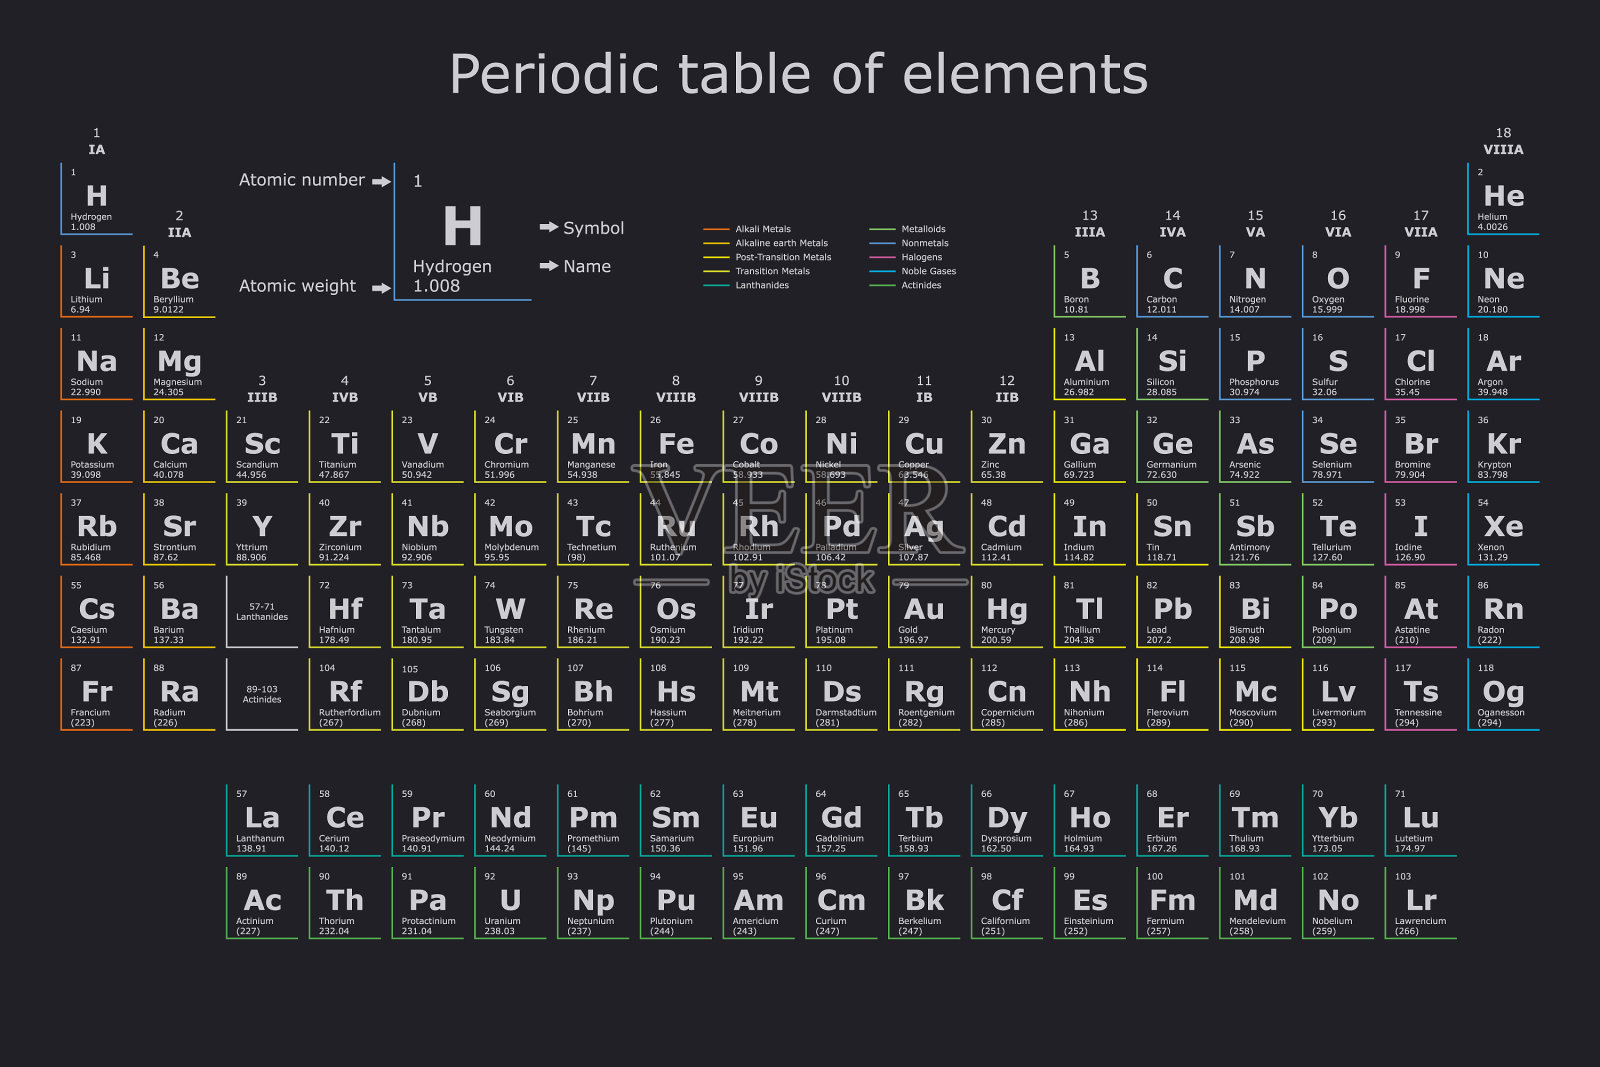Click the Carbon (C) element cell
1600x1067 pixels.
point(1172,281)
